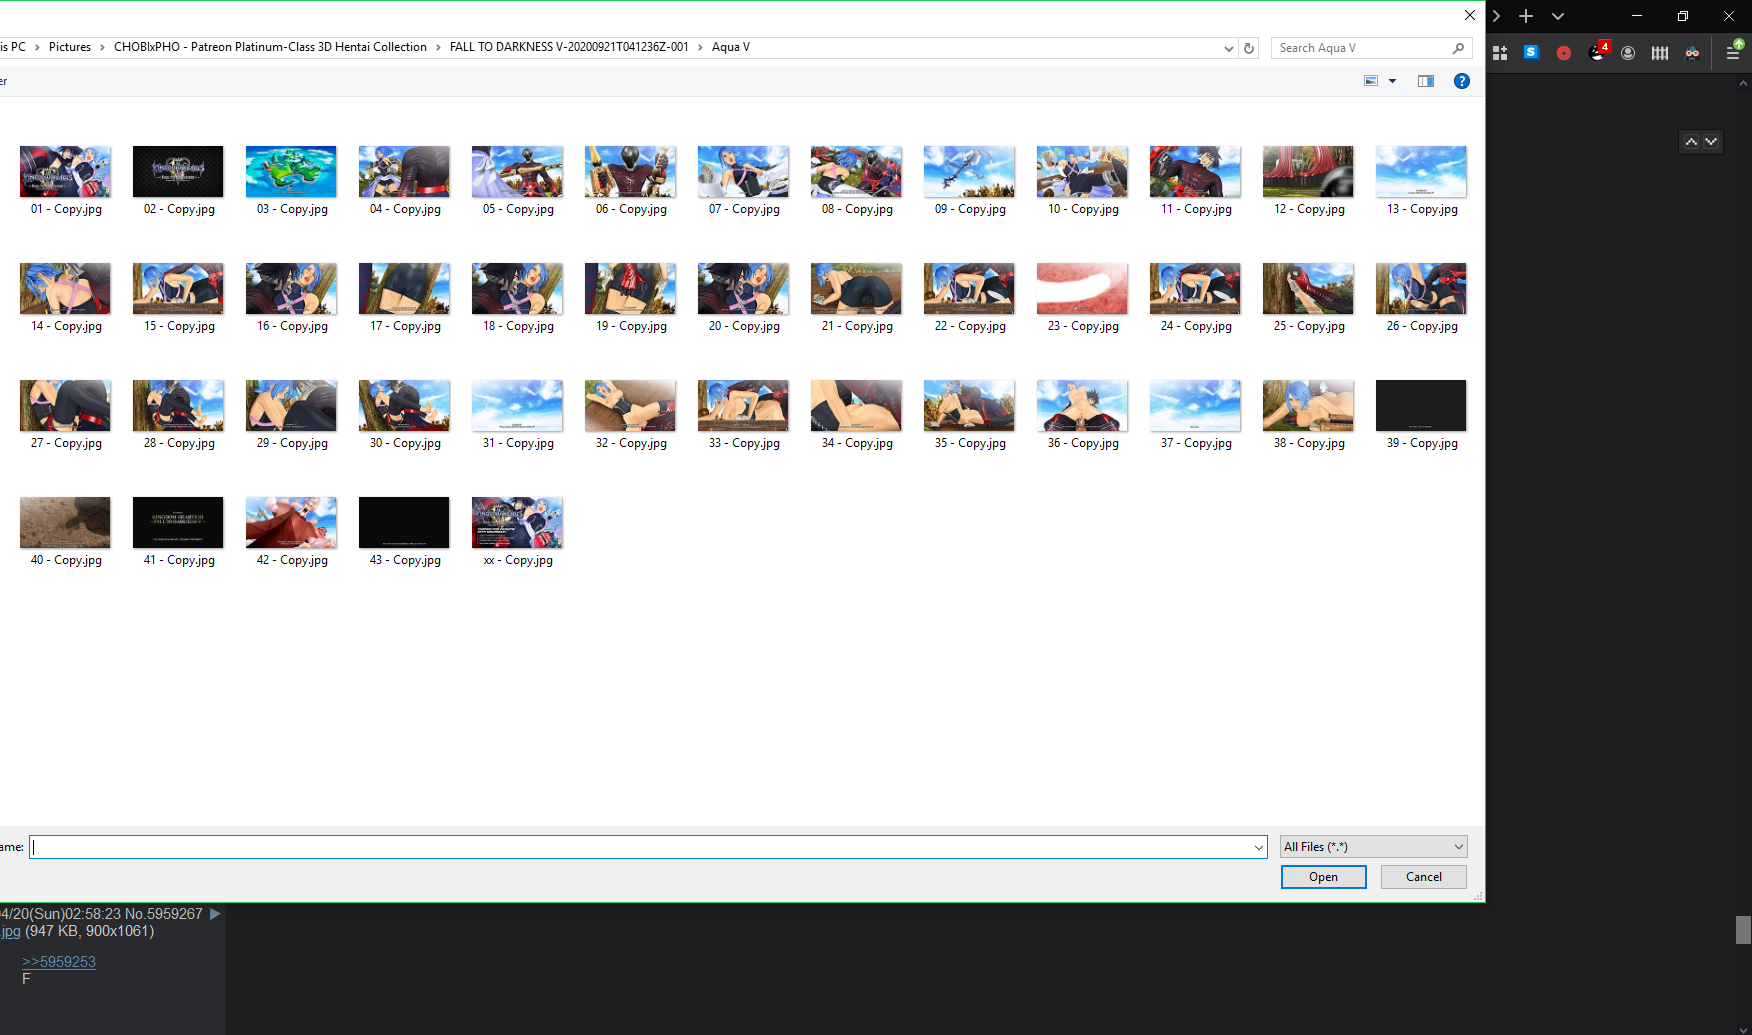Image resolution: width=1752 pixels, height=1035 pixels.
Task: Expand the address bar history dropdown
Action: pos(1229,48)
